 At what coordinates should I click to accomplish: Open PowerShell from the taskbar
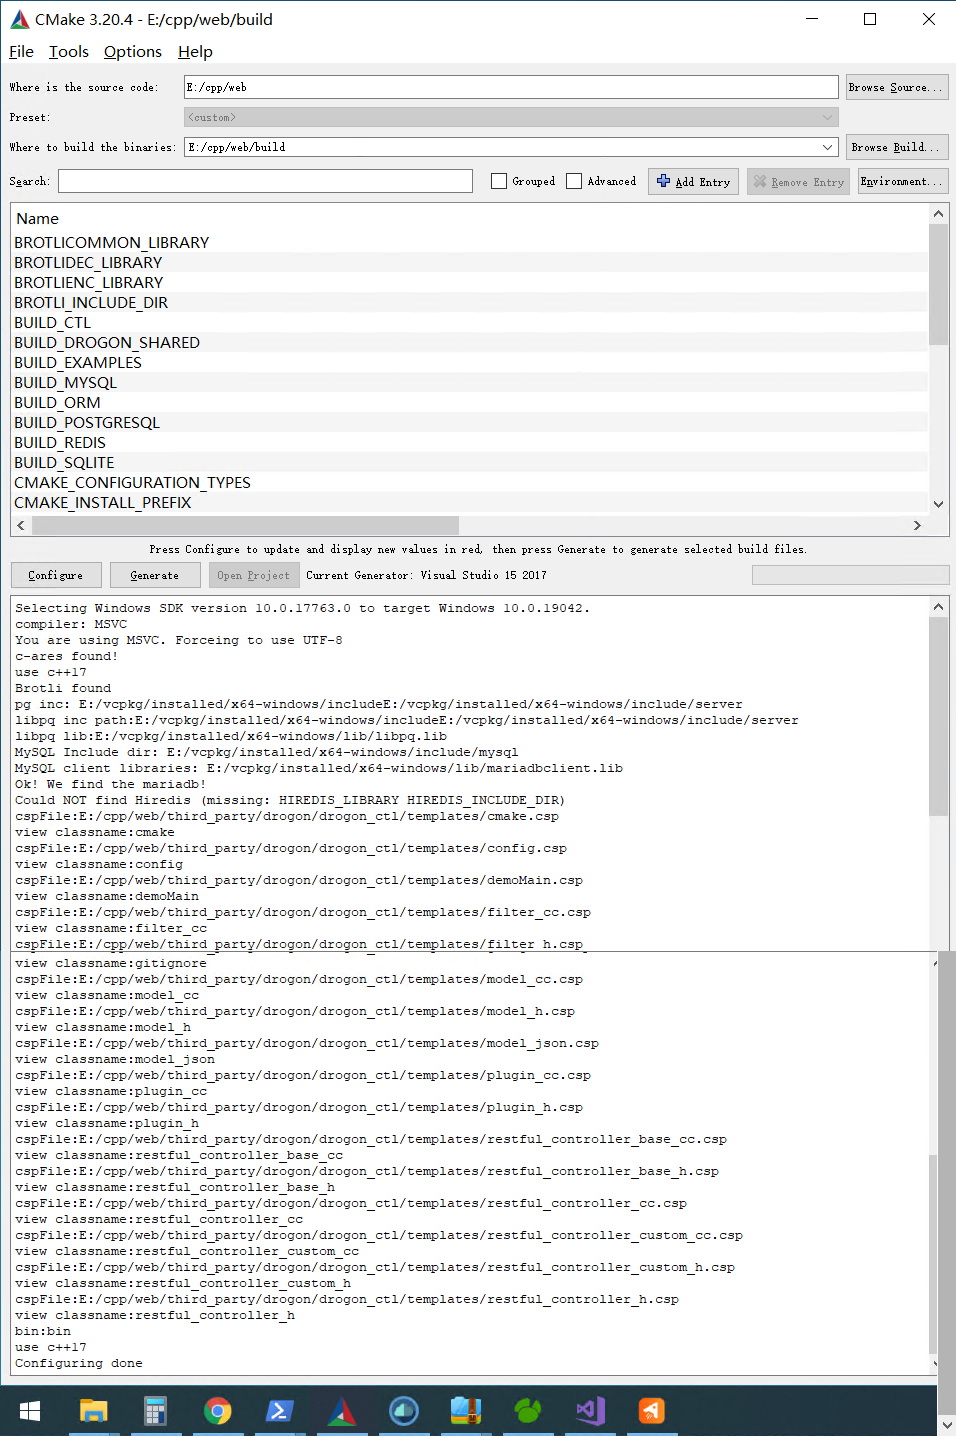[x=279, y=1411]
